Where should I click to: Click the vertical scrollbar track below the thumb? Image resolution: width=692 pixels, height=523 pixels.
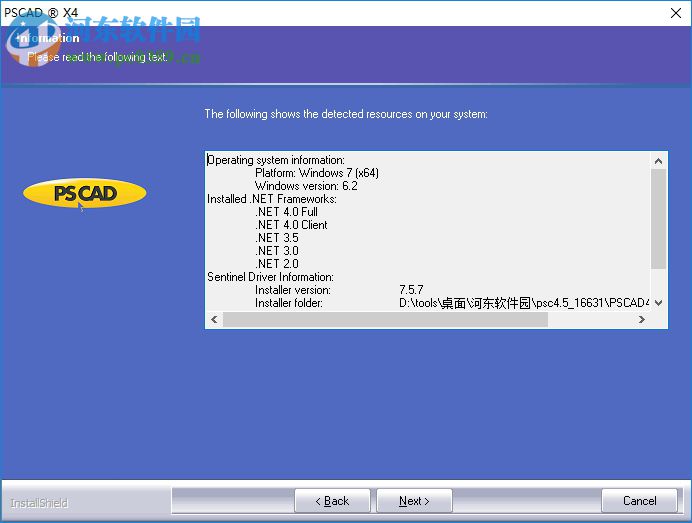[x=659, y=282]
